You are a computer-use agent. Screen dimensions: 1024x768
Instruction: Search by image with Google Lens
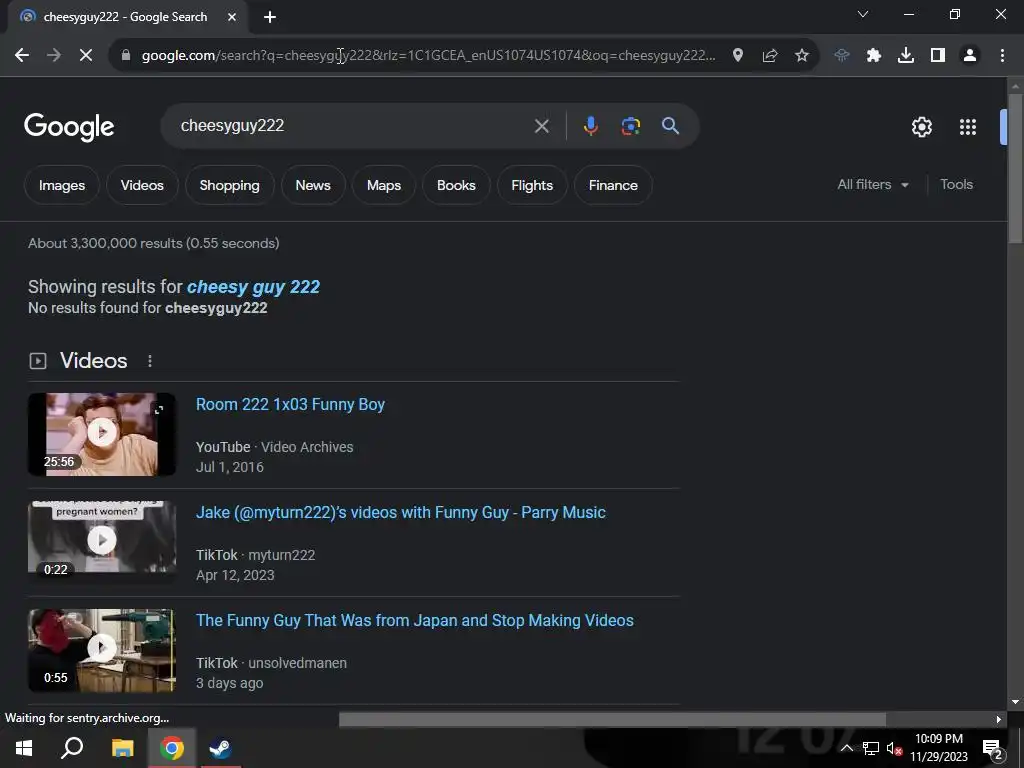(x=630, y=126)
